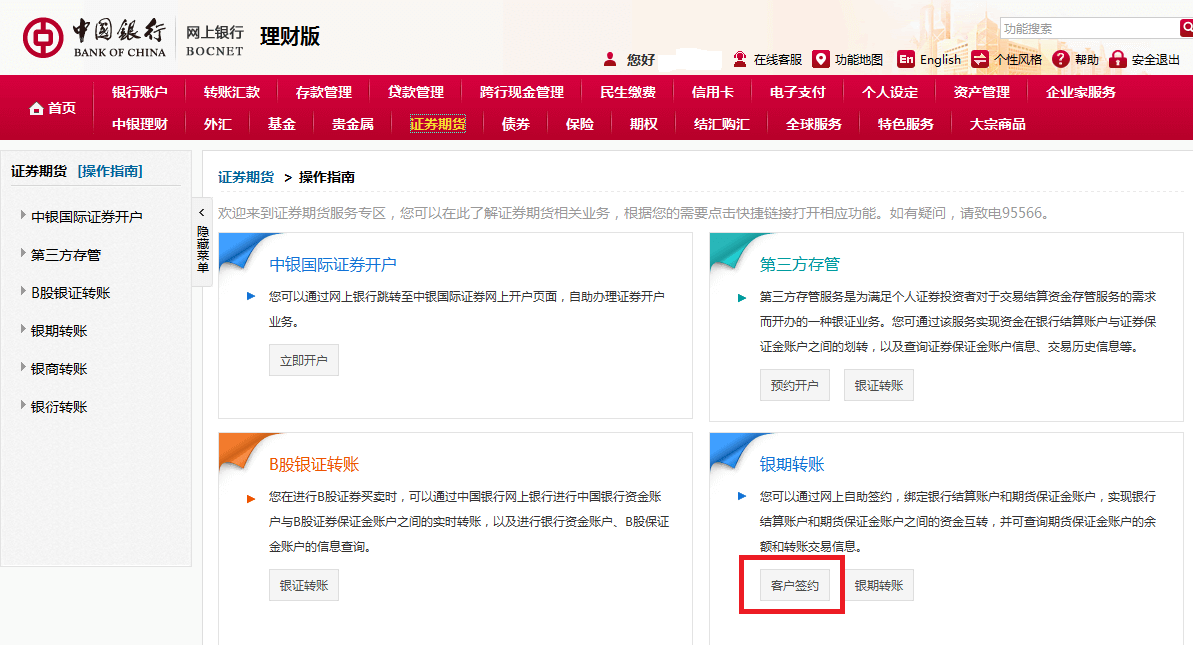Click the [操作指南] sidebar link
Screen dimensions: 1193x645
point(110,171)
